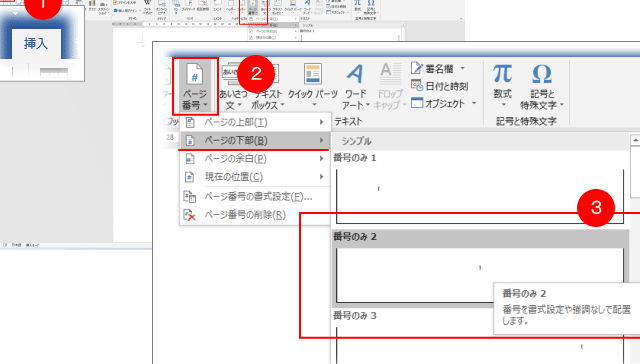Insert an オブジェクト object
This screenshot has height=364, width=640.
point(443,103)
